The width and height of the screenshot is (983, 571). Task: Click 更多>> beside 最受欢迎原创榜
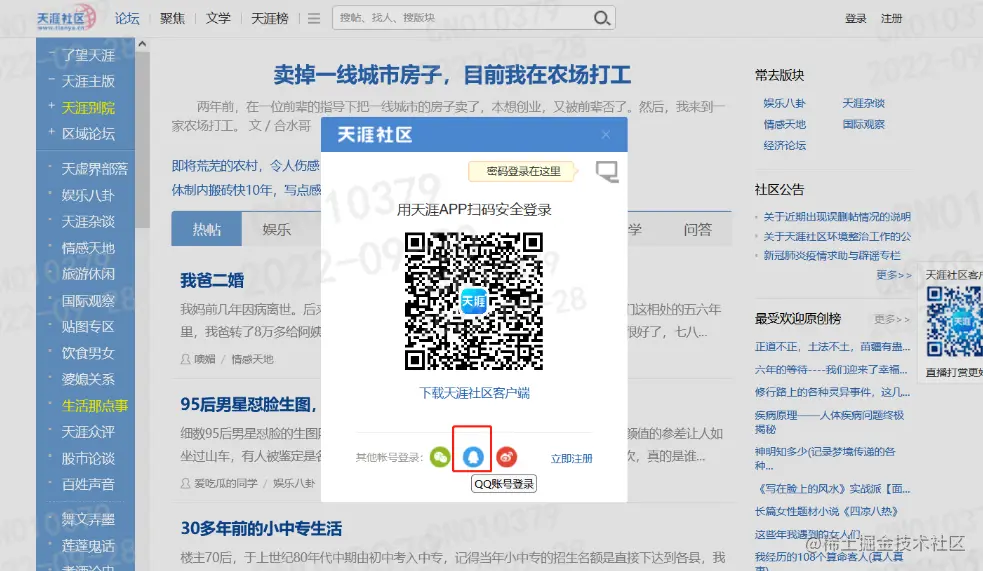891,319
